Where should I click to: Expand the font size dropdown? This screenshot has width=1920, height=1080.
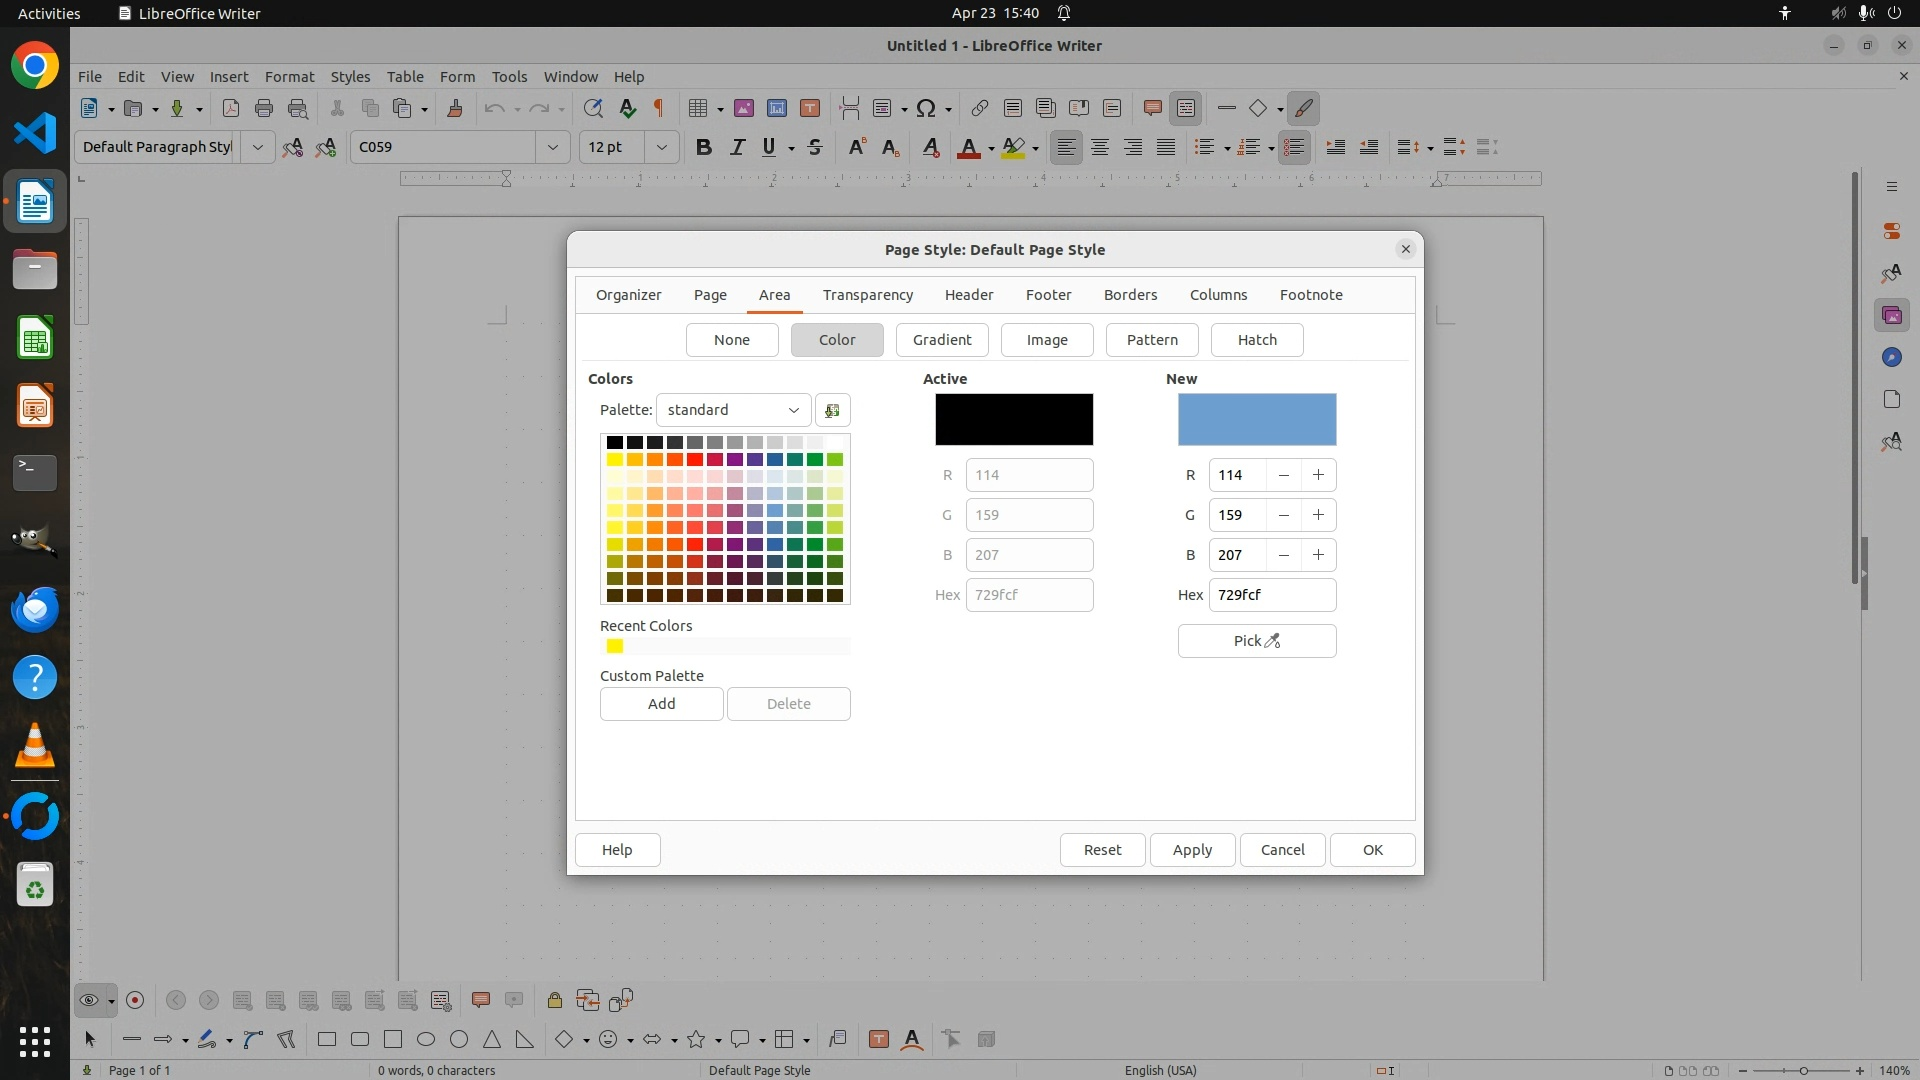tap(661, 147)
